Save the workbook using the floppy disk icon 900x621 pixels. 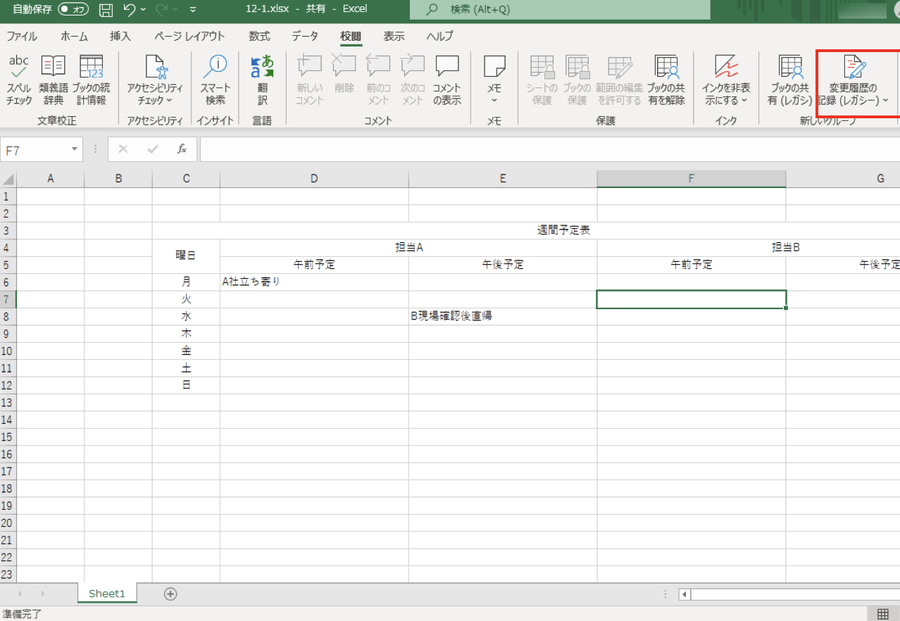coord(105,9)
